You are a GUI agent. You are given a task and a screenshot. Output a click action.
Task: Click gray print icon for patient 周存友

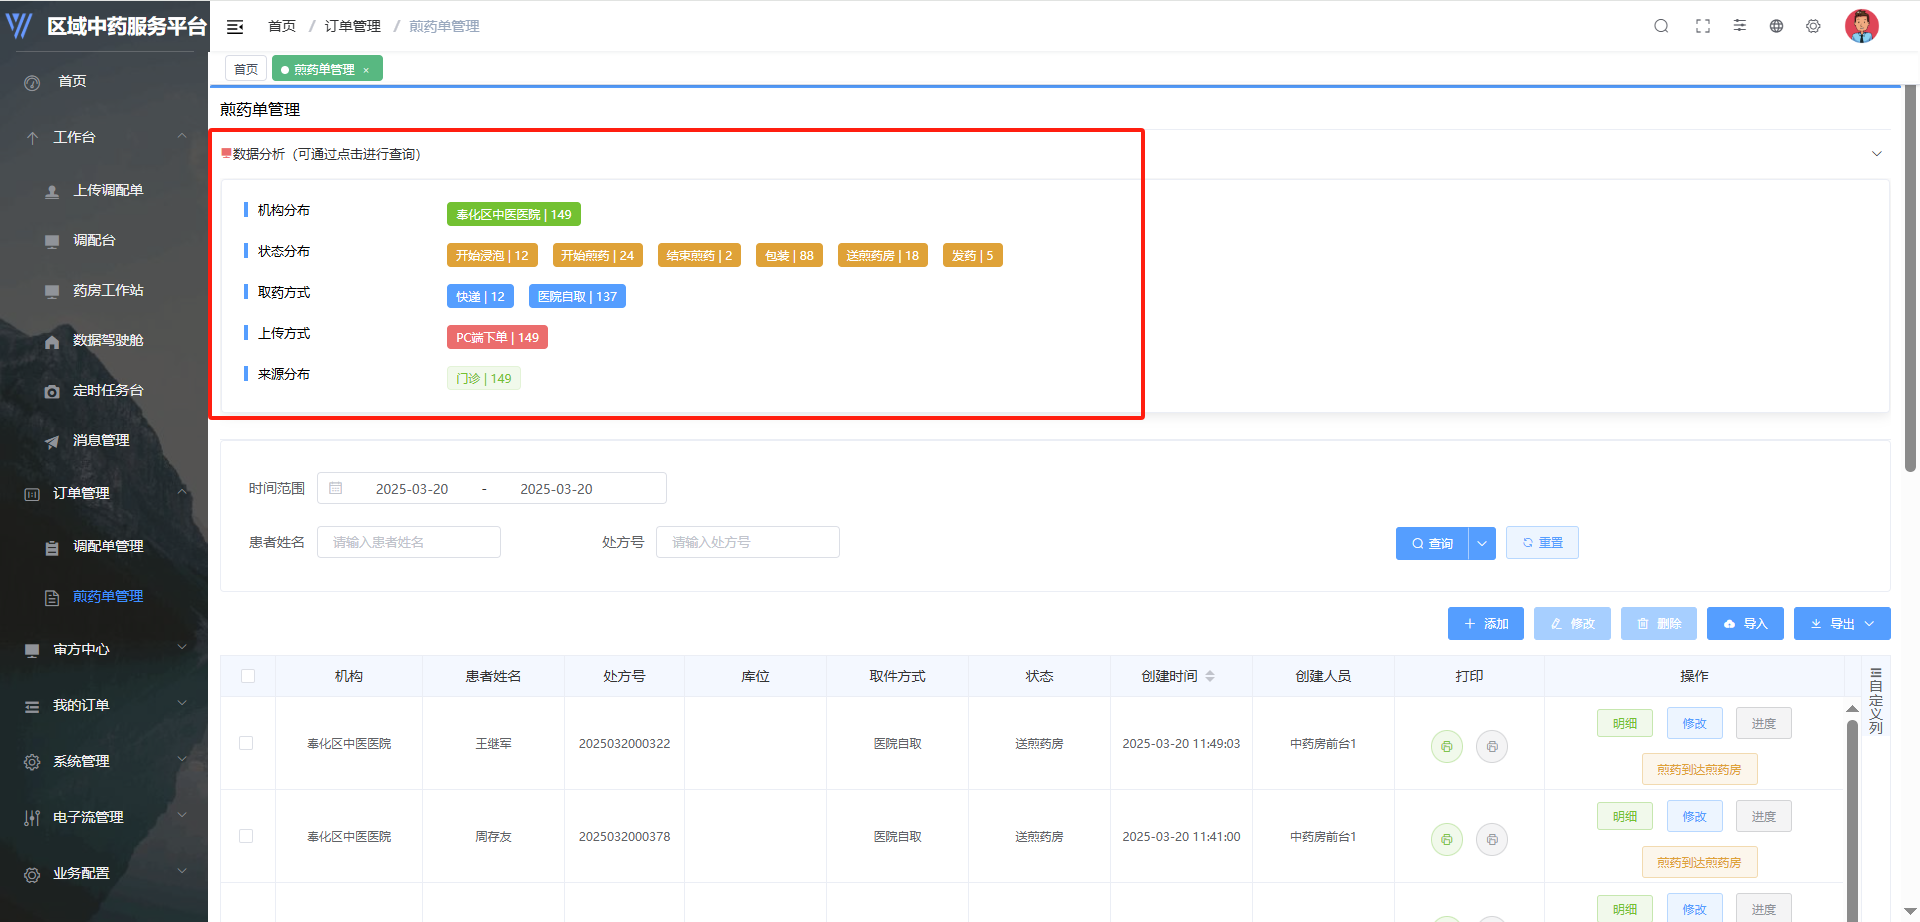click(1491, 839)
